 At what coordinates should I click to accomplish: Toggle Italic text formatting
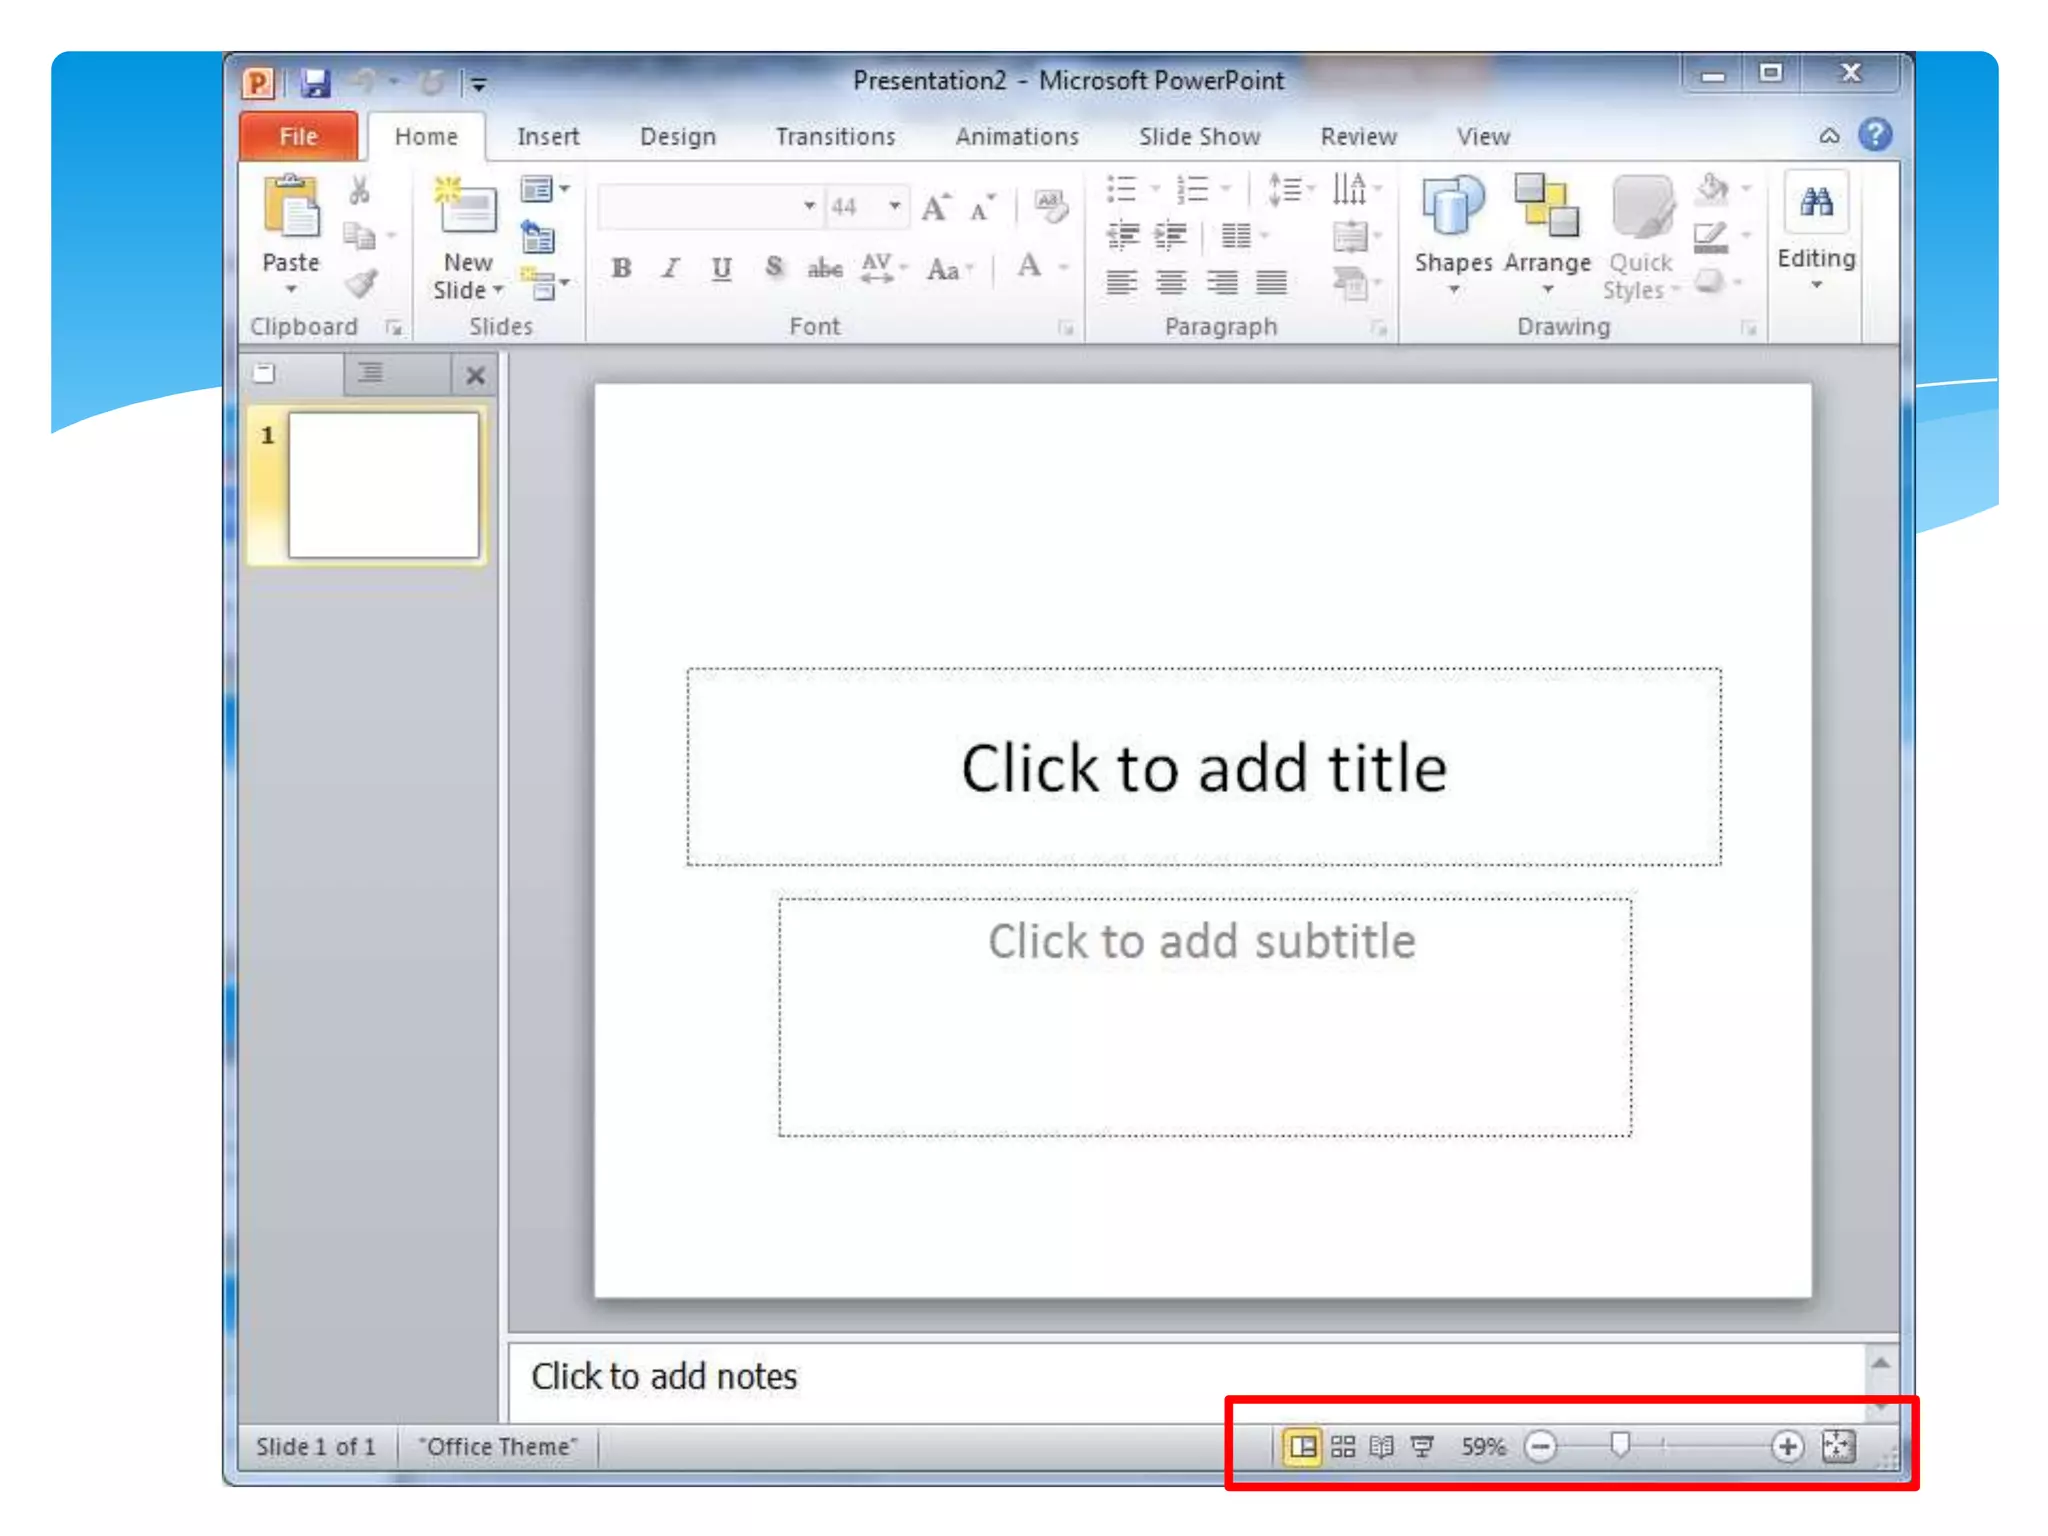pos(671,268)
